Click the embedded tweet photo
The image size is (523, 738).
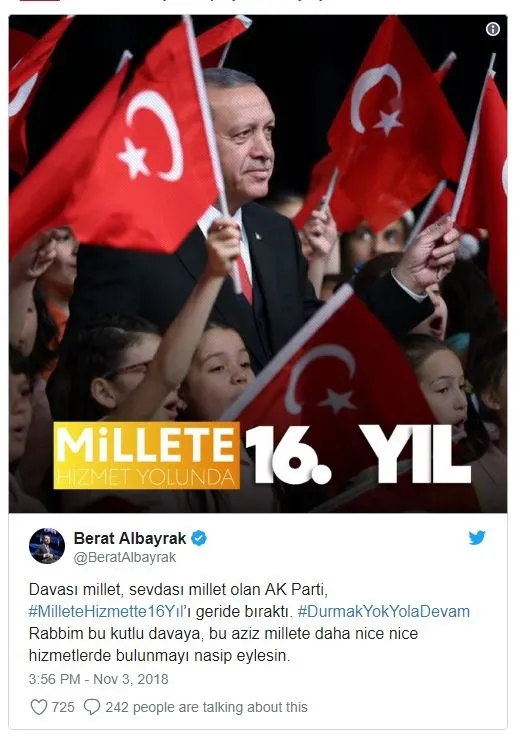click(x=258, y=264)
